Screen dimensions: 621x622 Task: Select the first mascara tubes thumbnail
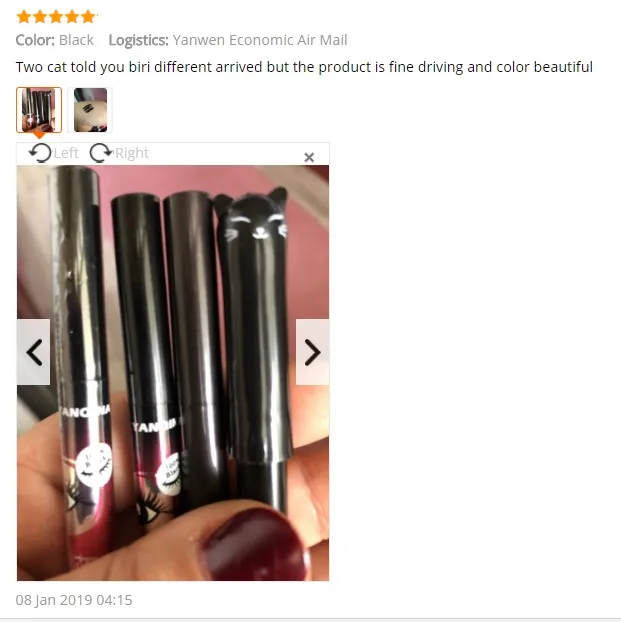tap(39, 110)
